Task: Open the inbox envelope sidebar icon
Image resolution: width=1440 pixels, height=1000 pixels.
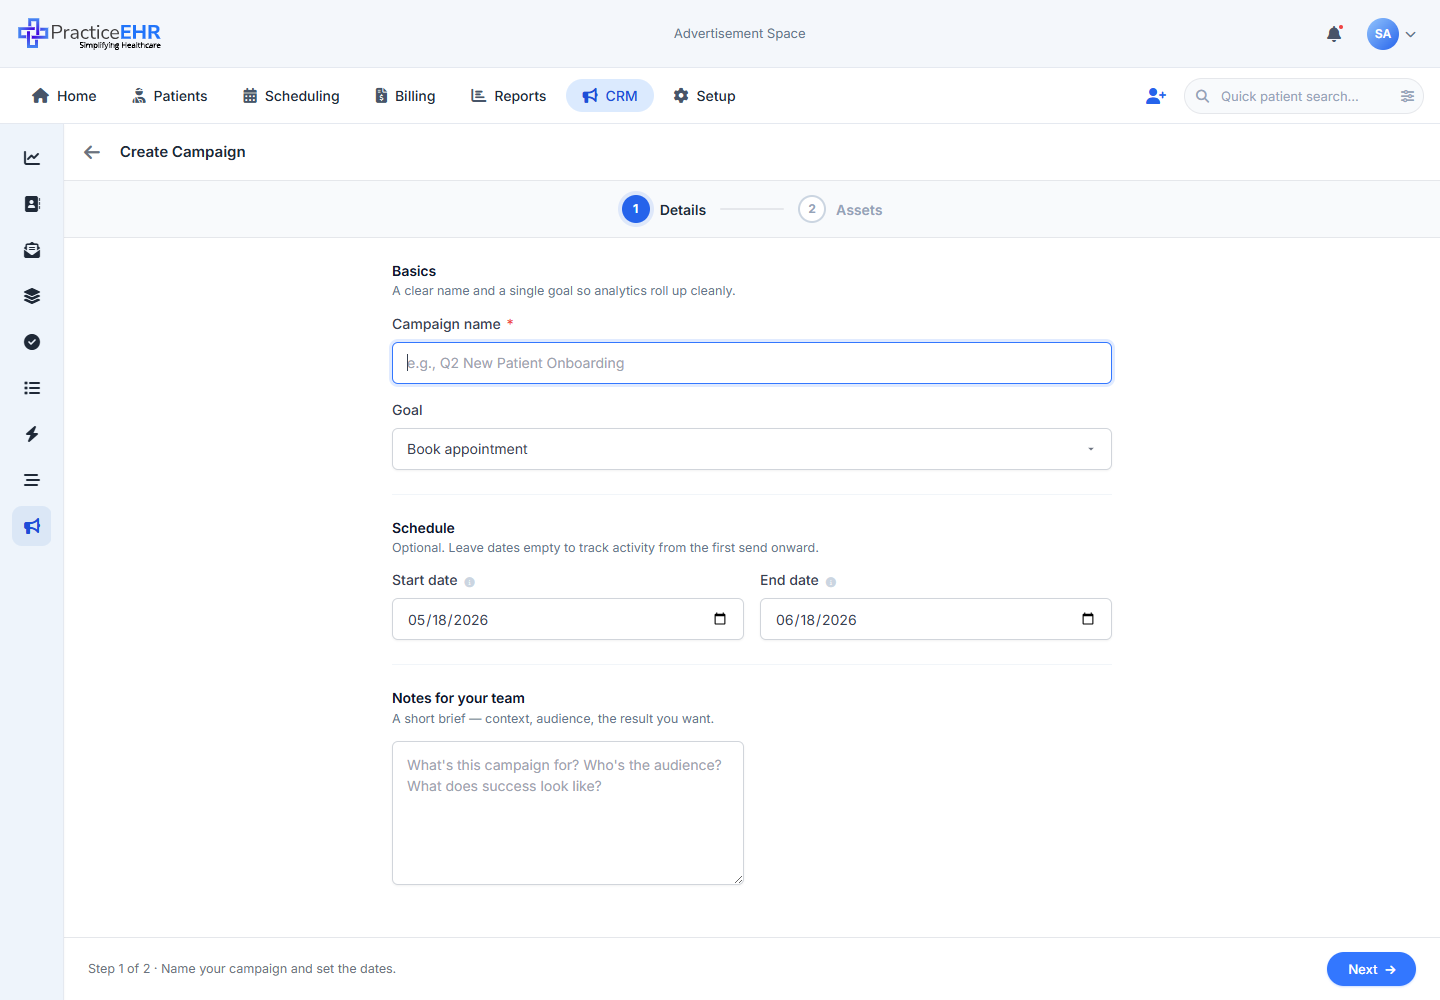Action: point(32,250)
